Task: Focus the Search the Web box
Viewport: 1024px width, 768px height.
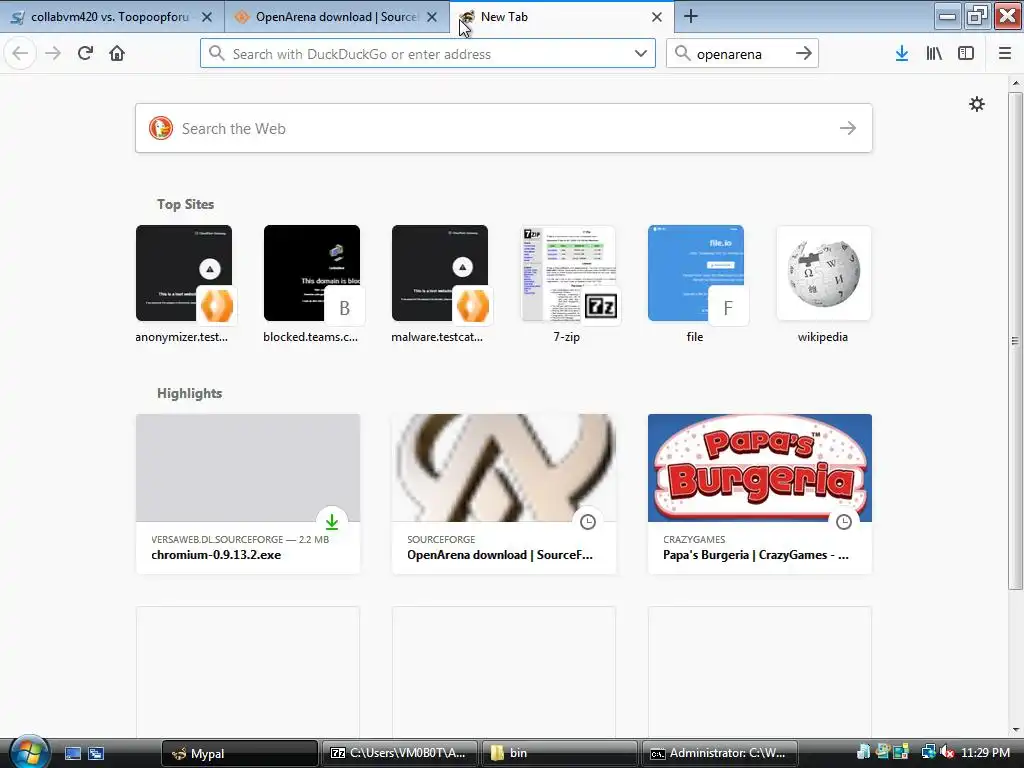Action: point(504,128)
